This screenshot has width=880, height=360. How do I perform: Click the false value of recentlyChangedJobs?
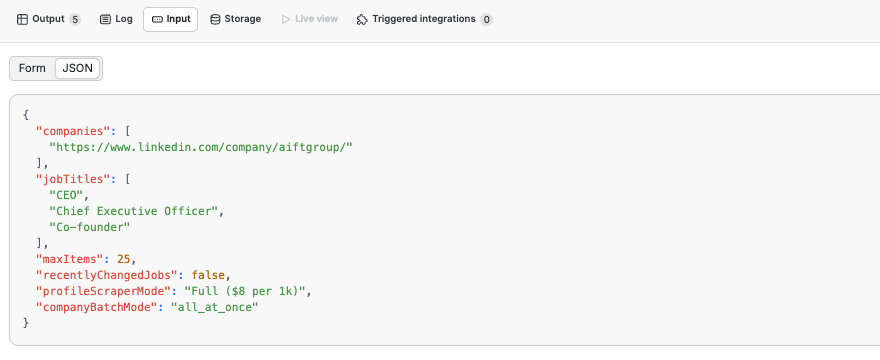(x=208, y=275)
